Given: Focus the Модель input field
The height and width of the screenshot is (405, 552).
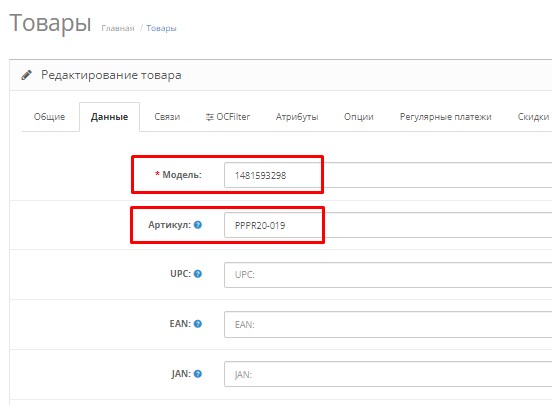Looking at the screenshot, I should click(388, 175).
